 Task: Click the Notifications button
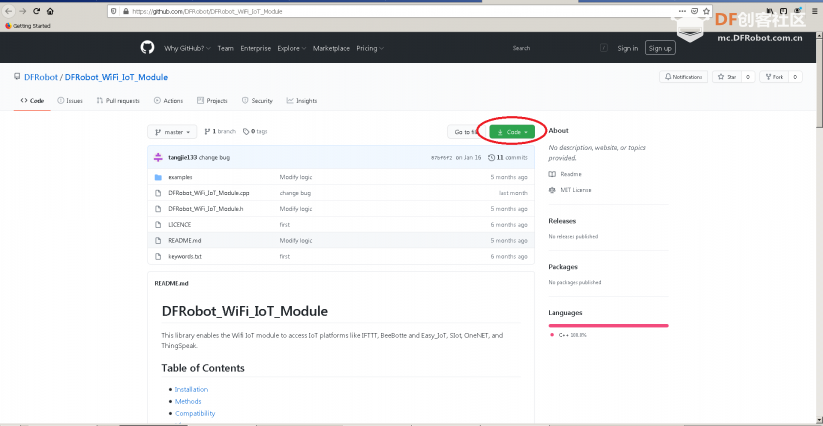pos(683,77)
